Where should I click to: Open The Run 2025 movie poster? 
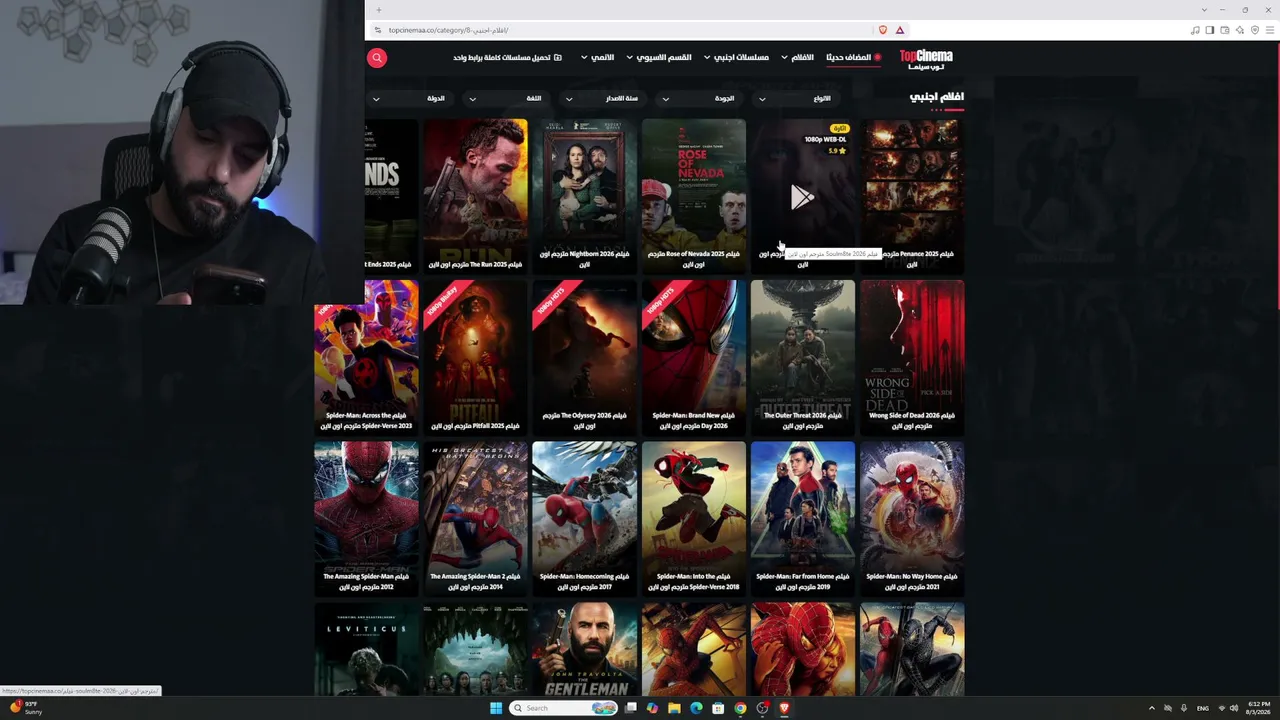475,195
